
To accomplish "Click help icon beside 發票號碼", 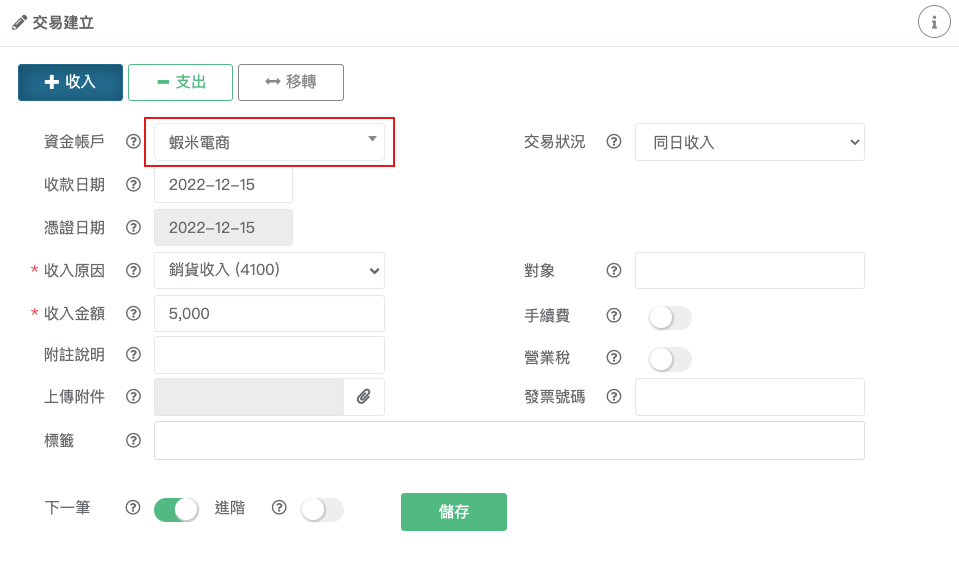I will pos(613,397).
